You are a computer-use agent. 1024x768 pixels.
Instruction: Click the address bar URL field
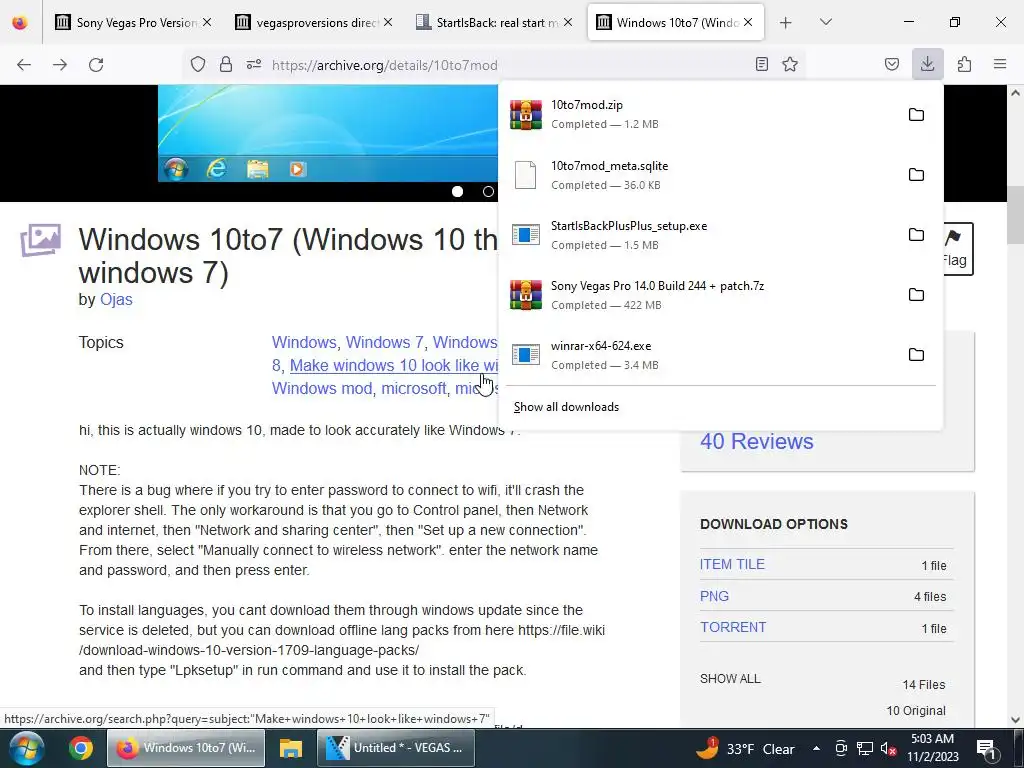[x=496, y=65]
